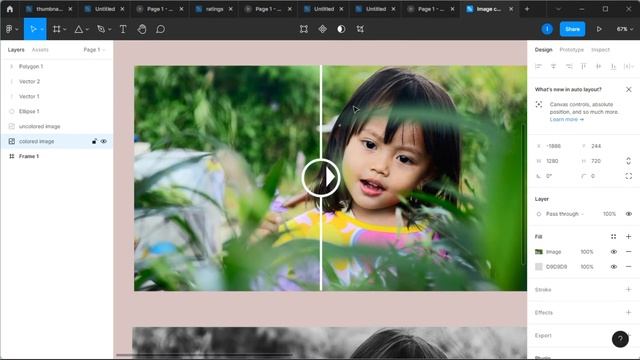Toggle layer visibility eye in Layer section
The image size is (640, 360).
(x=629, y=214)
